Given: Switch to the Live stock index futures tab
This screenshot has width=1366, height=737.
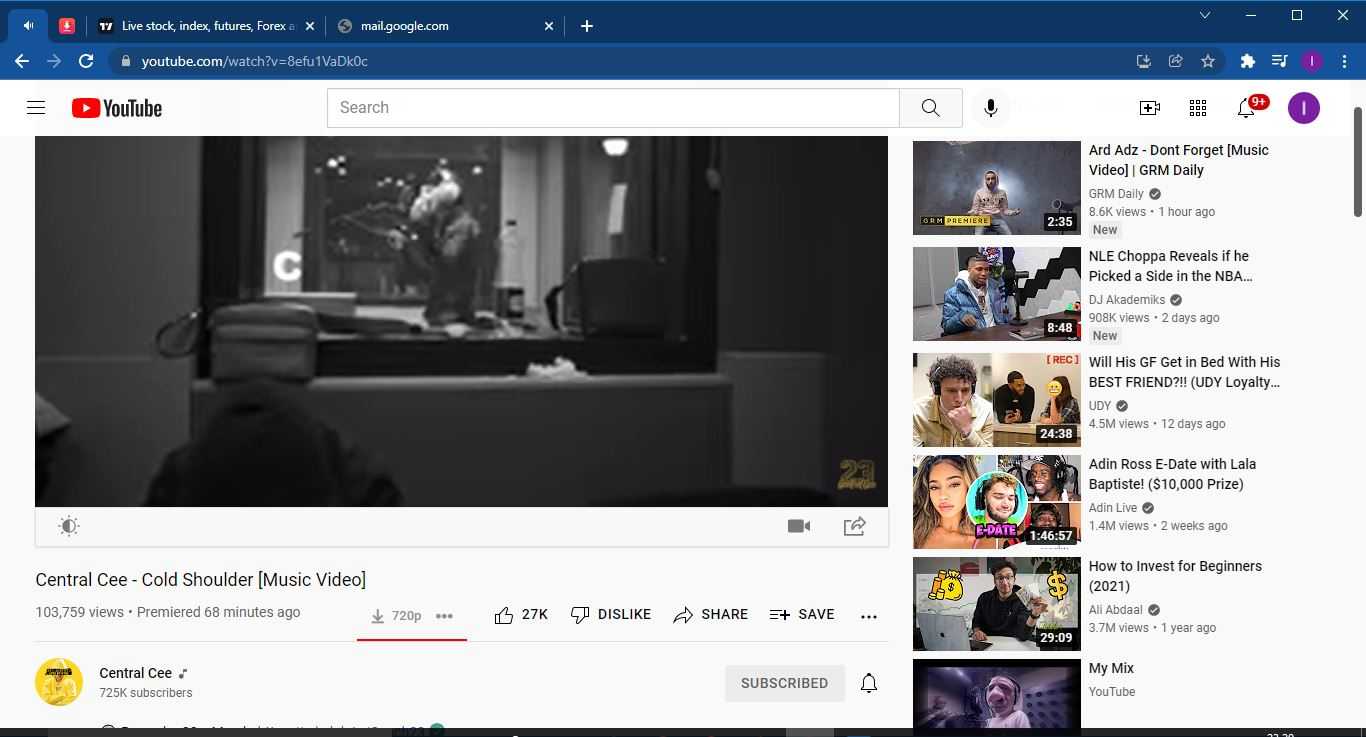Looking at the screenshot, I should pyautogui.click(x=206, y=26).
